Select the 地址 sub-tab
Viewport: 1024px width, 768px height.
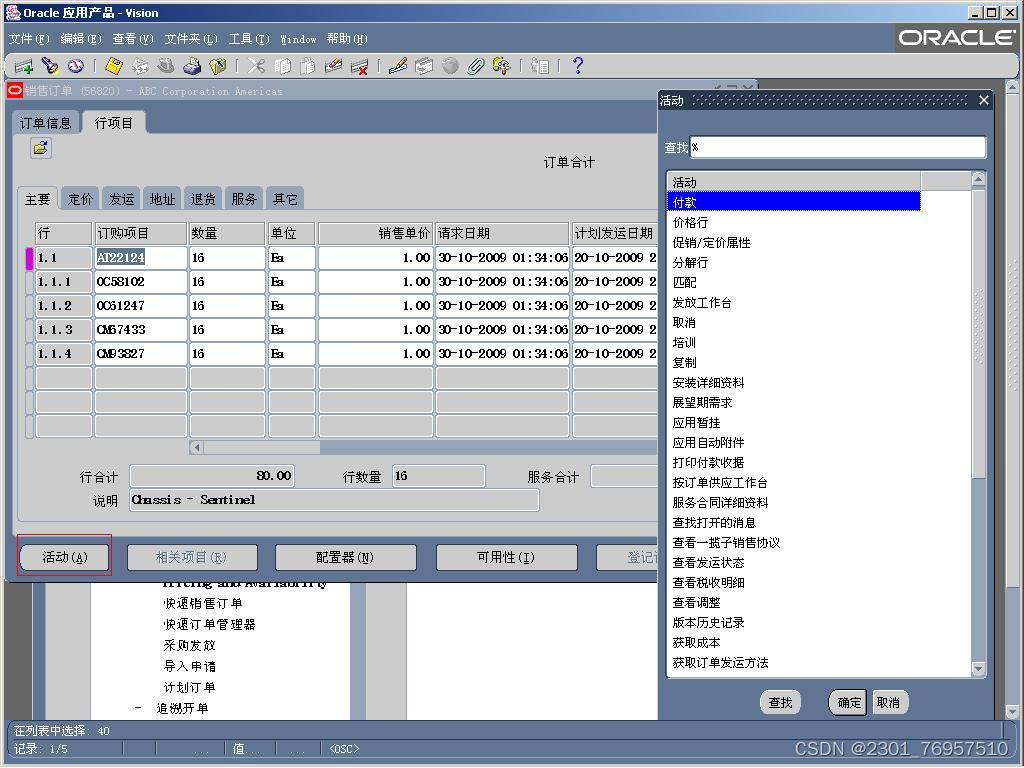click(x=163, y=199)
